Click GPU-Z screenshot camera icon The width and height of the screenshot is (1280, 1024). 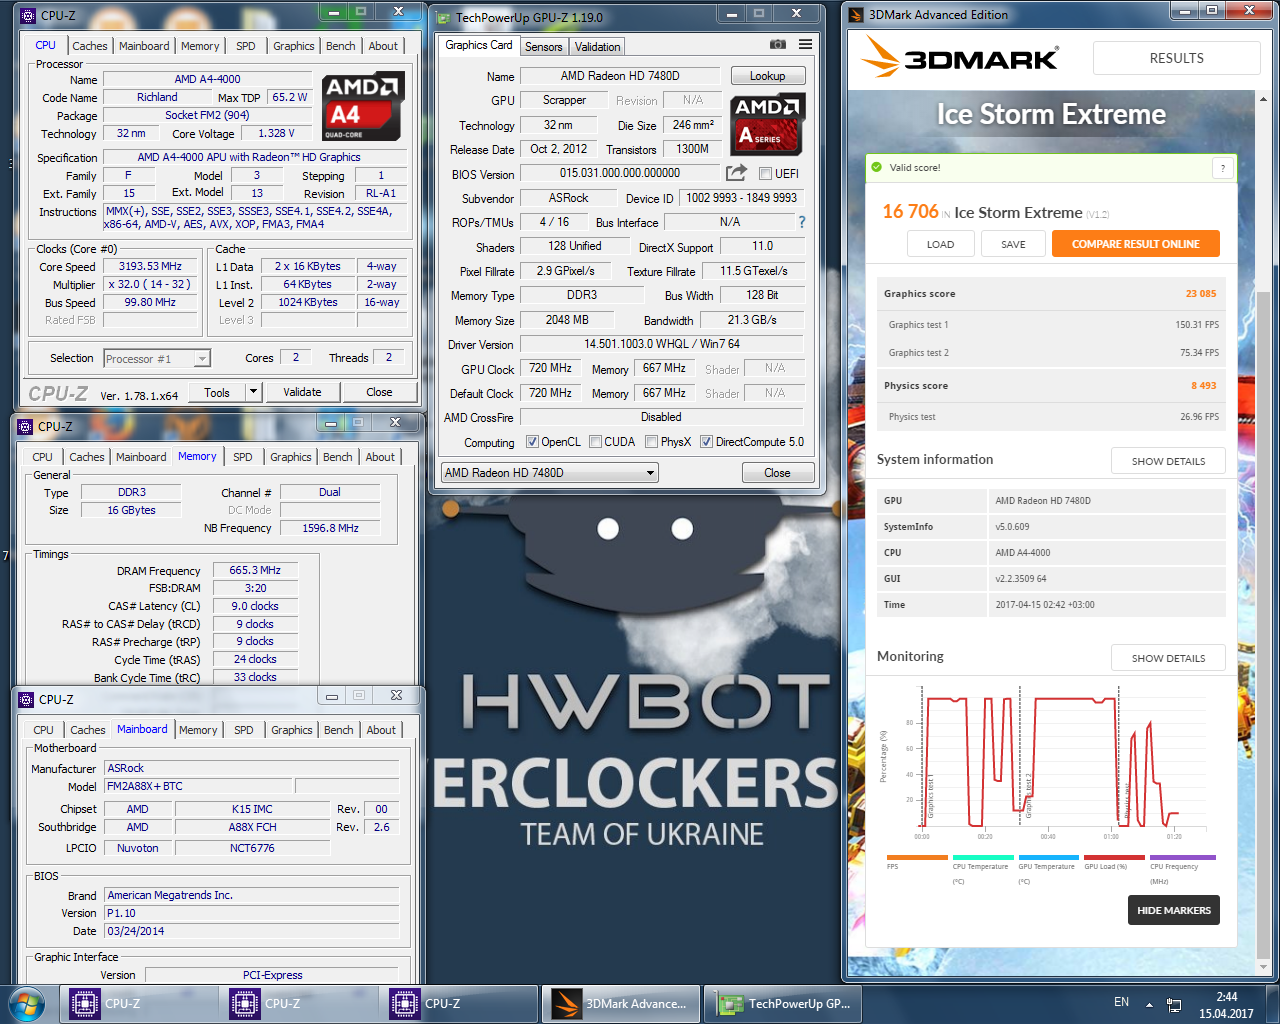pyautogui.click(x=777, y=45)
